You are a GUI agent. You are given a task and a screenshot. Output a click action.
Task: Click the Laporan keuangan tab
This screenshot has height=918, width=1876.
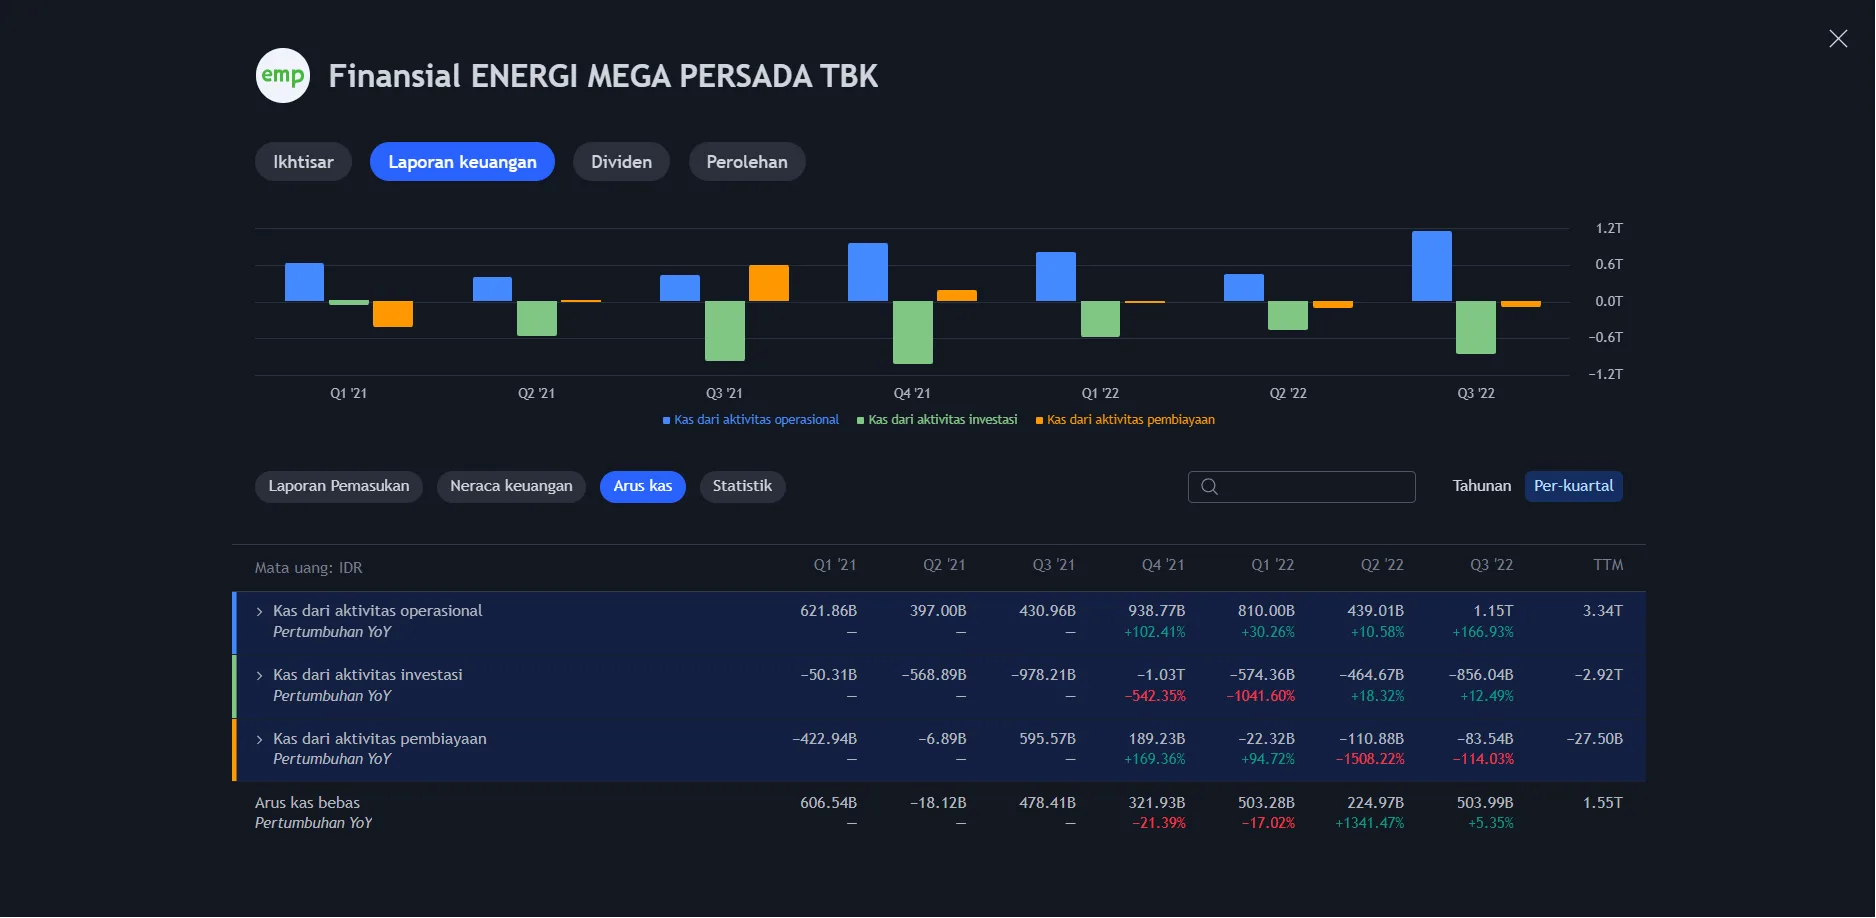[462, 161]
